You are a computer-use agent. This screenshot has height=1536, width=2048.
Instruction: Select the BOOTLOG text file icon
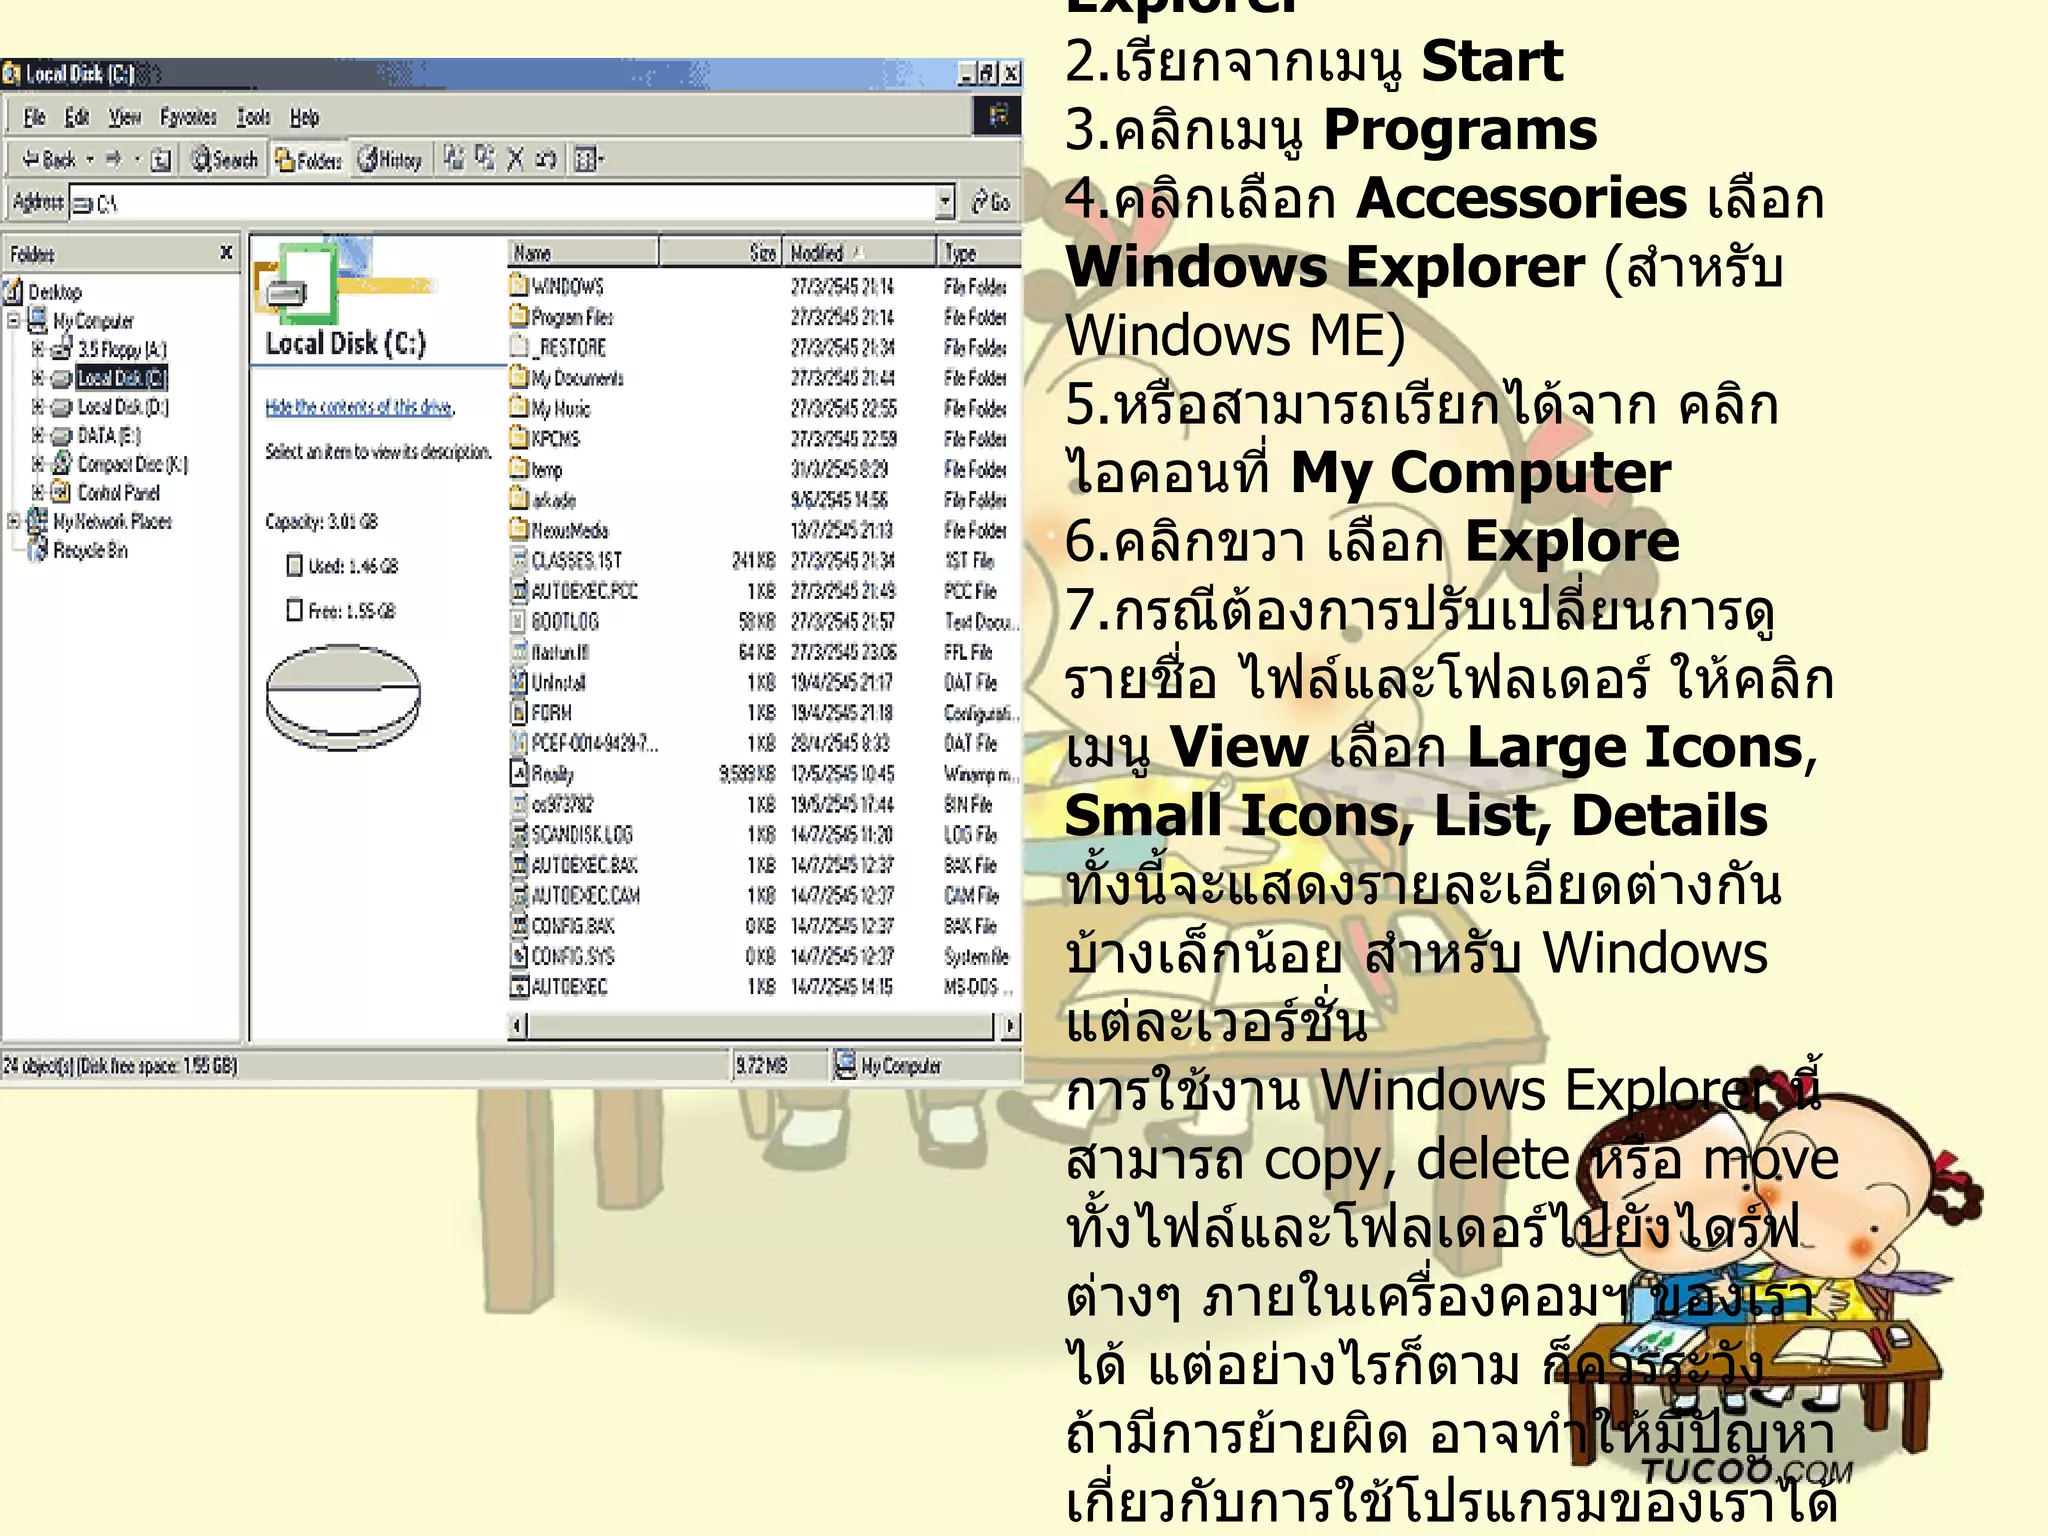click(519, 621)
